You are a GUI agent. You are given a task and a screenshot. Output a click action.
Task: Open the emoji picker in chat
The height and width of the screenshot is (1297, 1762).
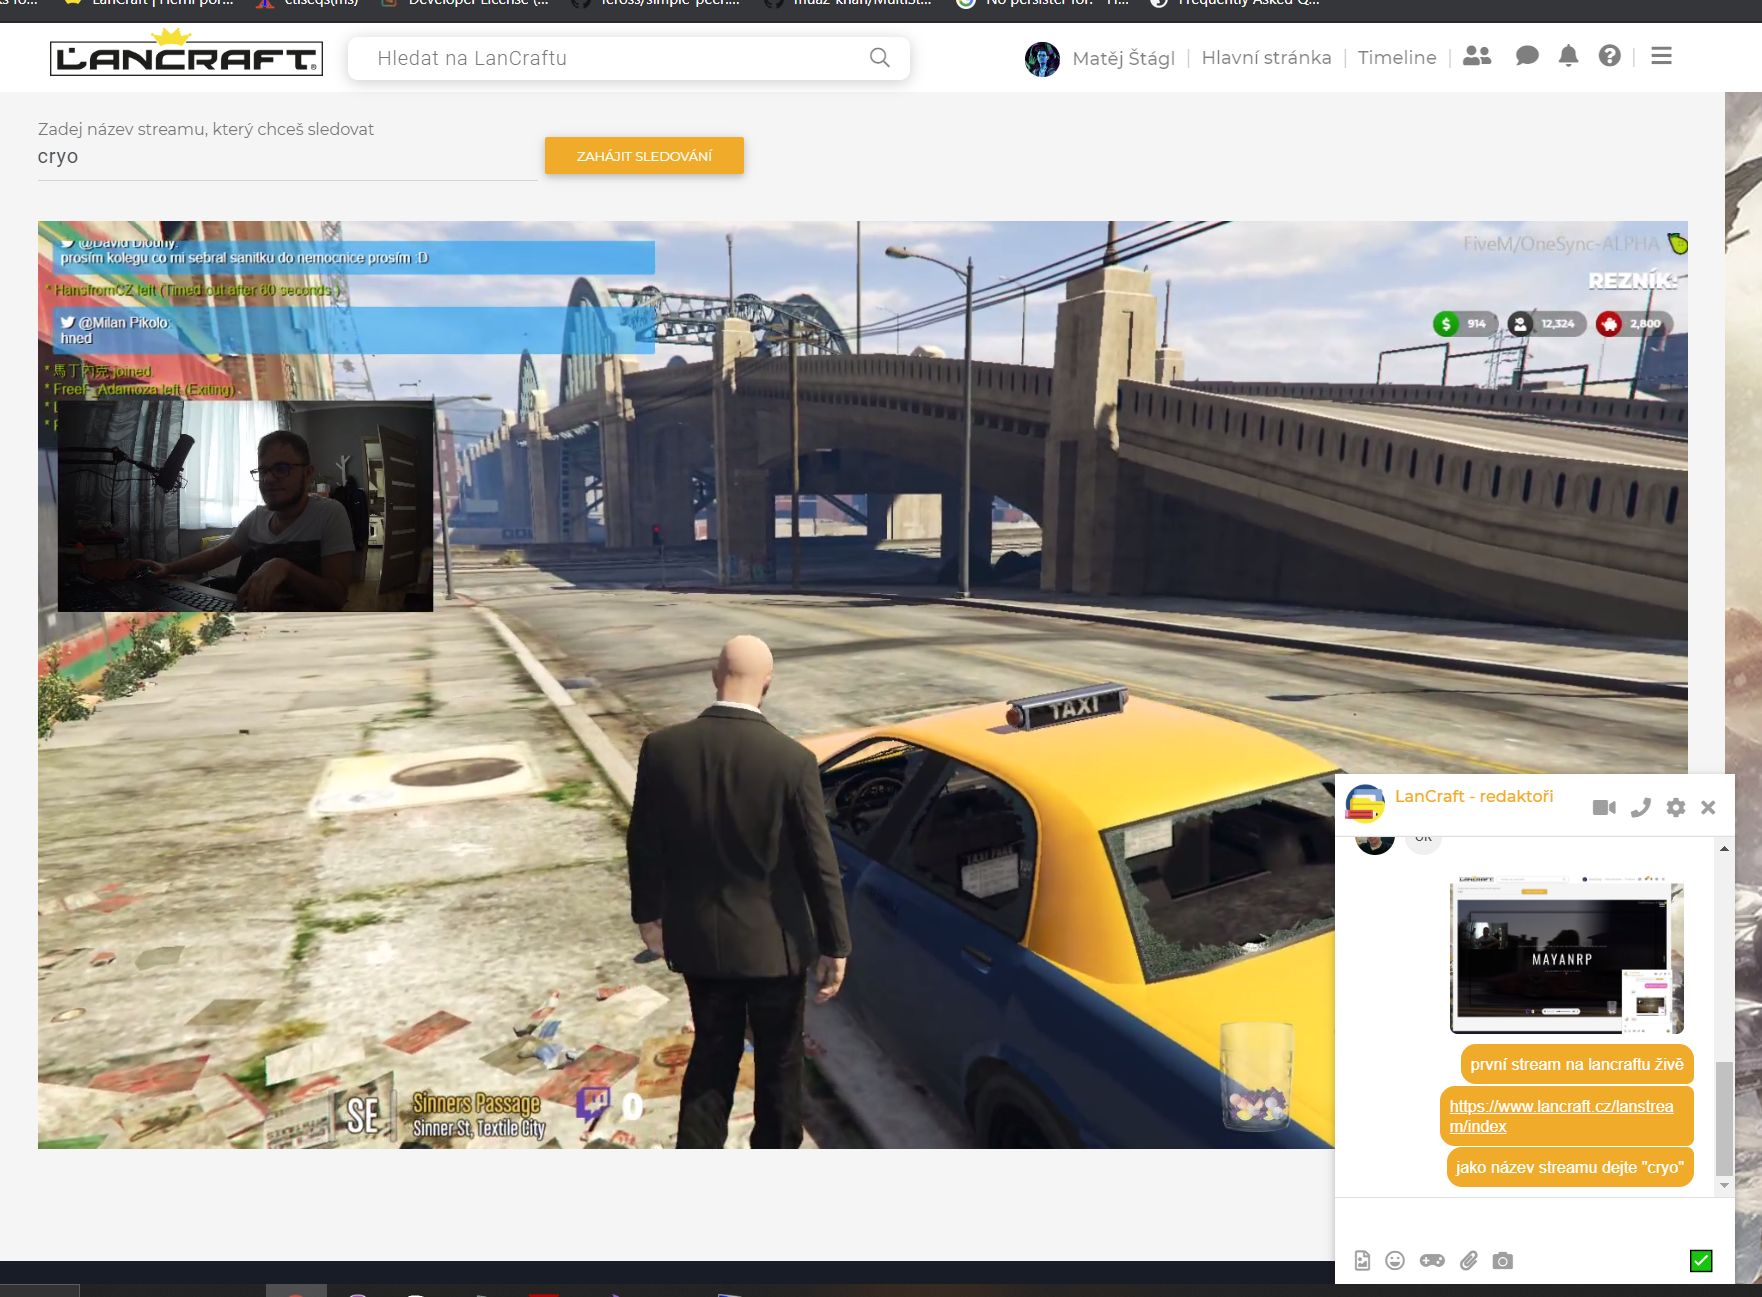click(x=1395, y=1260)
